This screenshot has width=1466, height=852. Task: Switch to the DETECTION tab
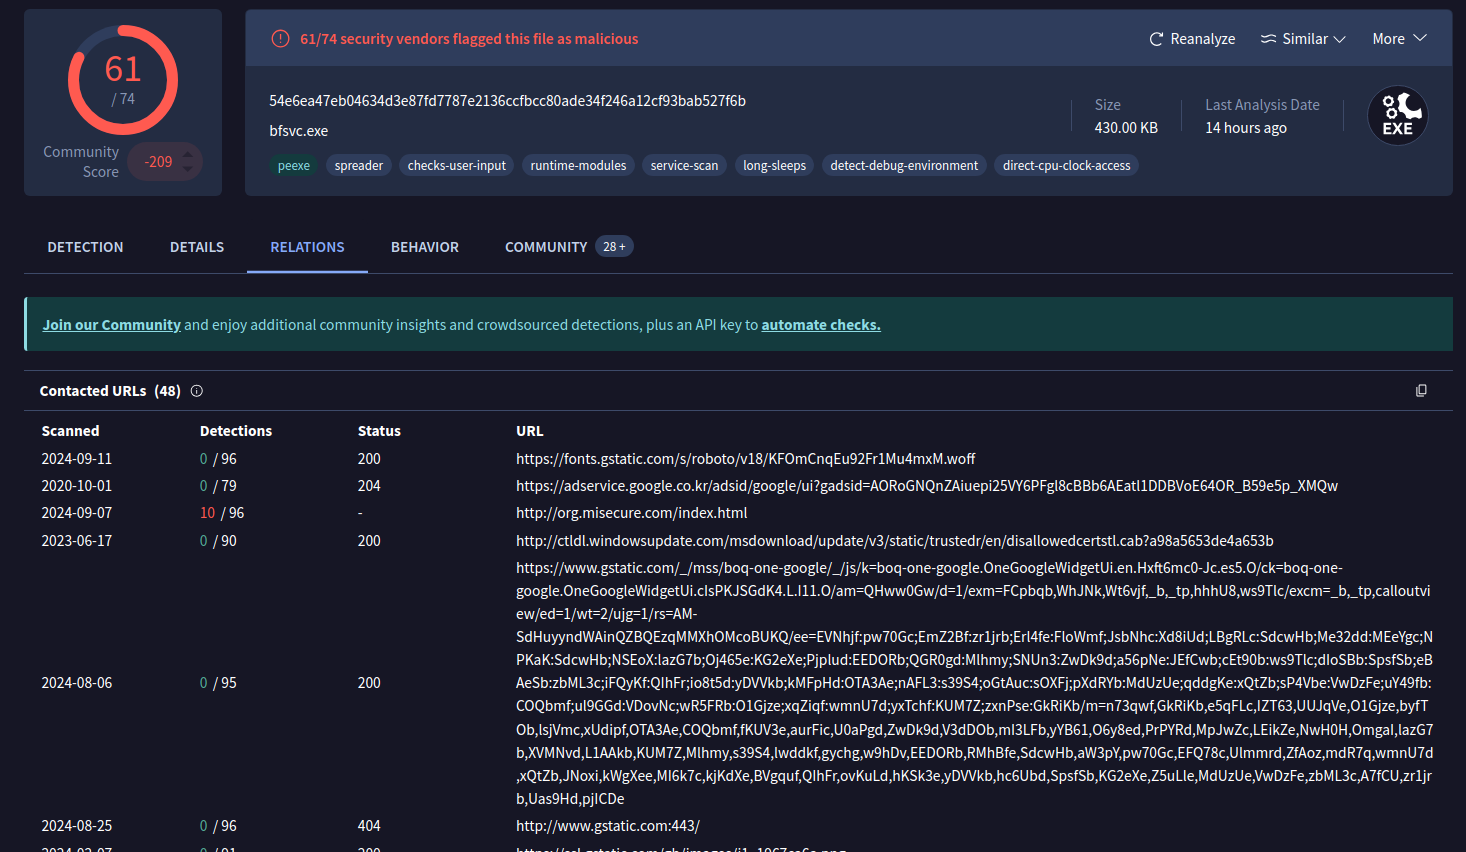pyautogui.click(x=85, y=247)
